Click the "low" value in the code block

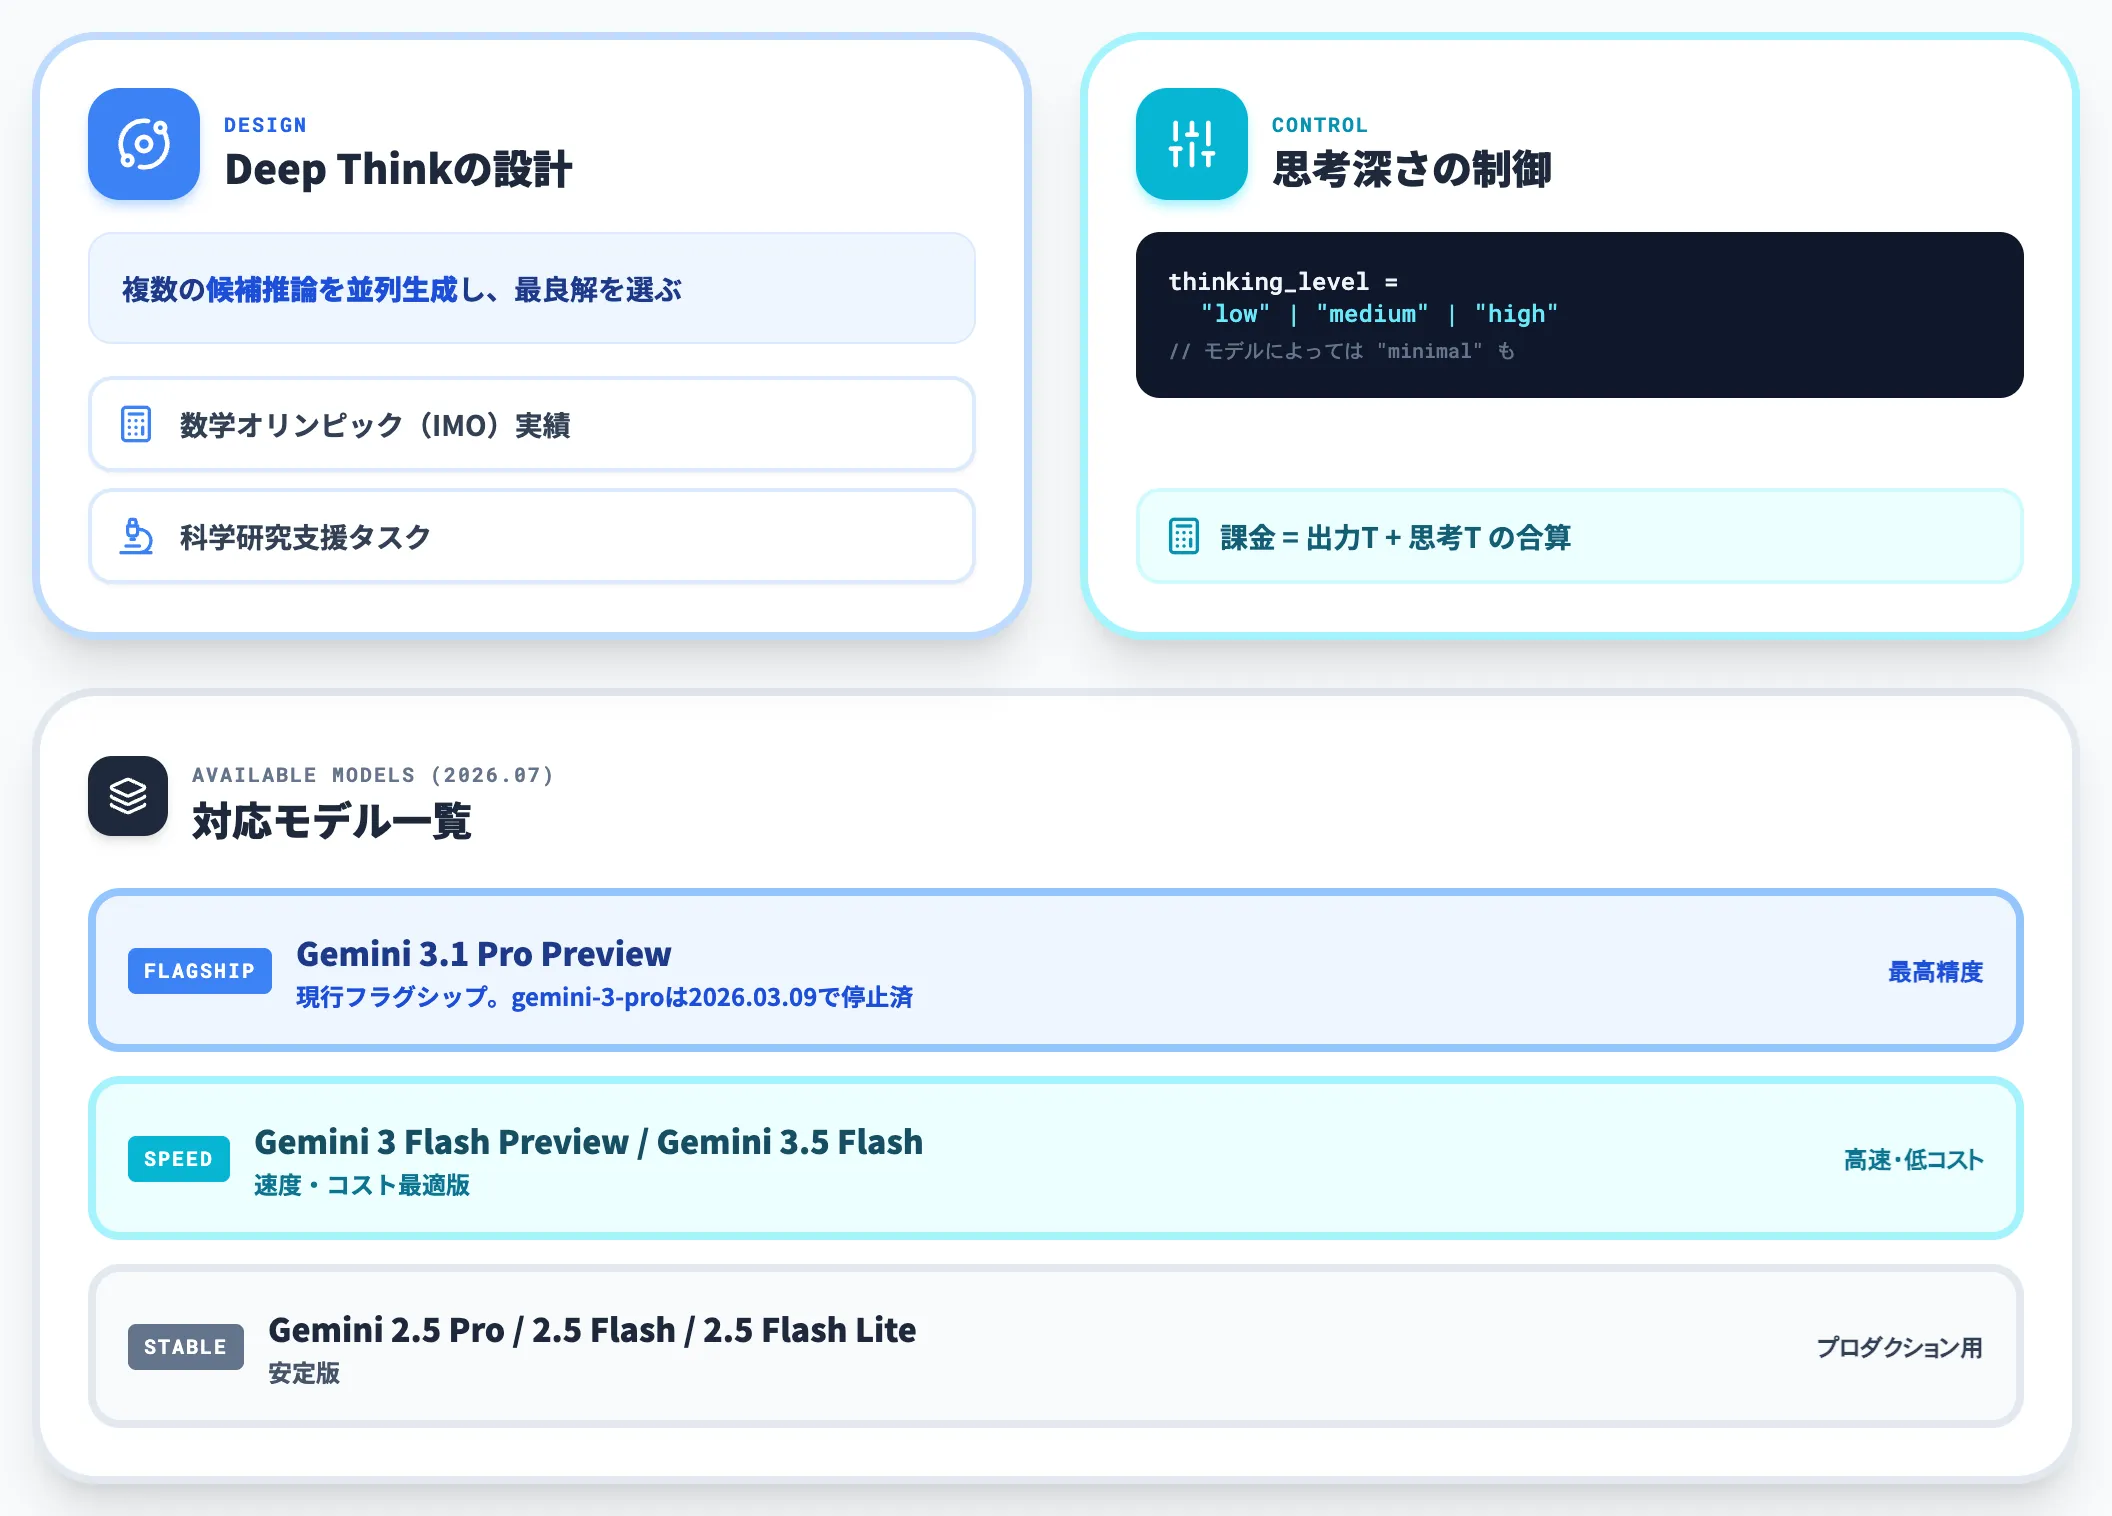coord(1235,314)
